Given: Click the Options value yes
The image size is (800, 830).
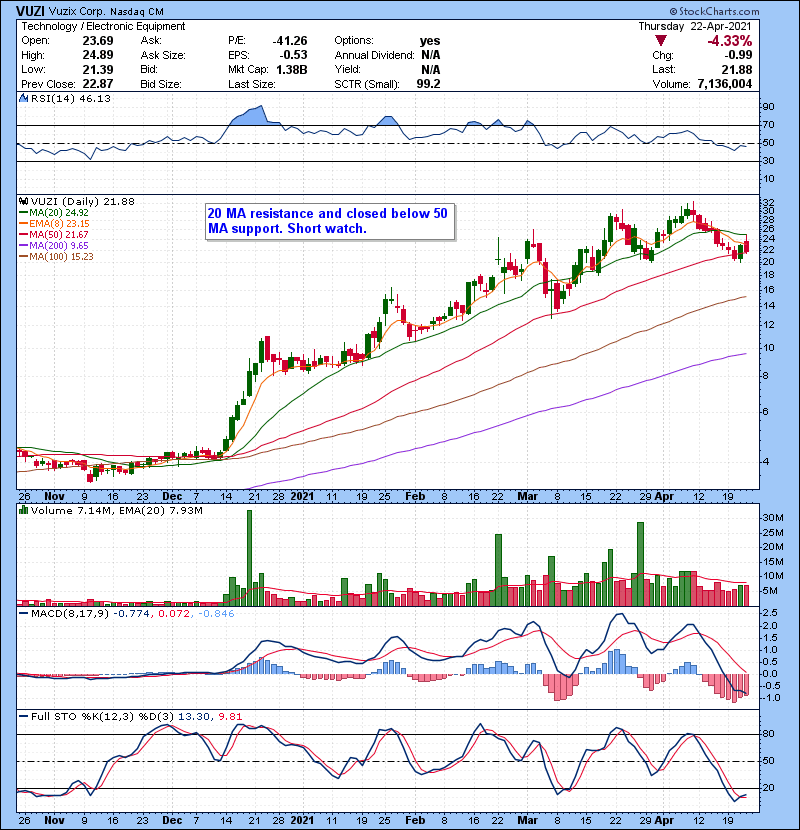Looking at the screenshot, I should [x=430, y=41].
